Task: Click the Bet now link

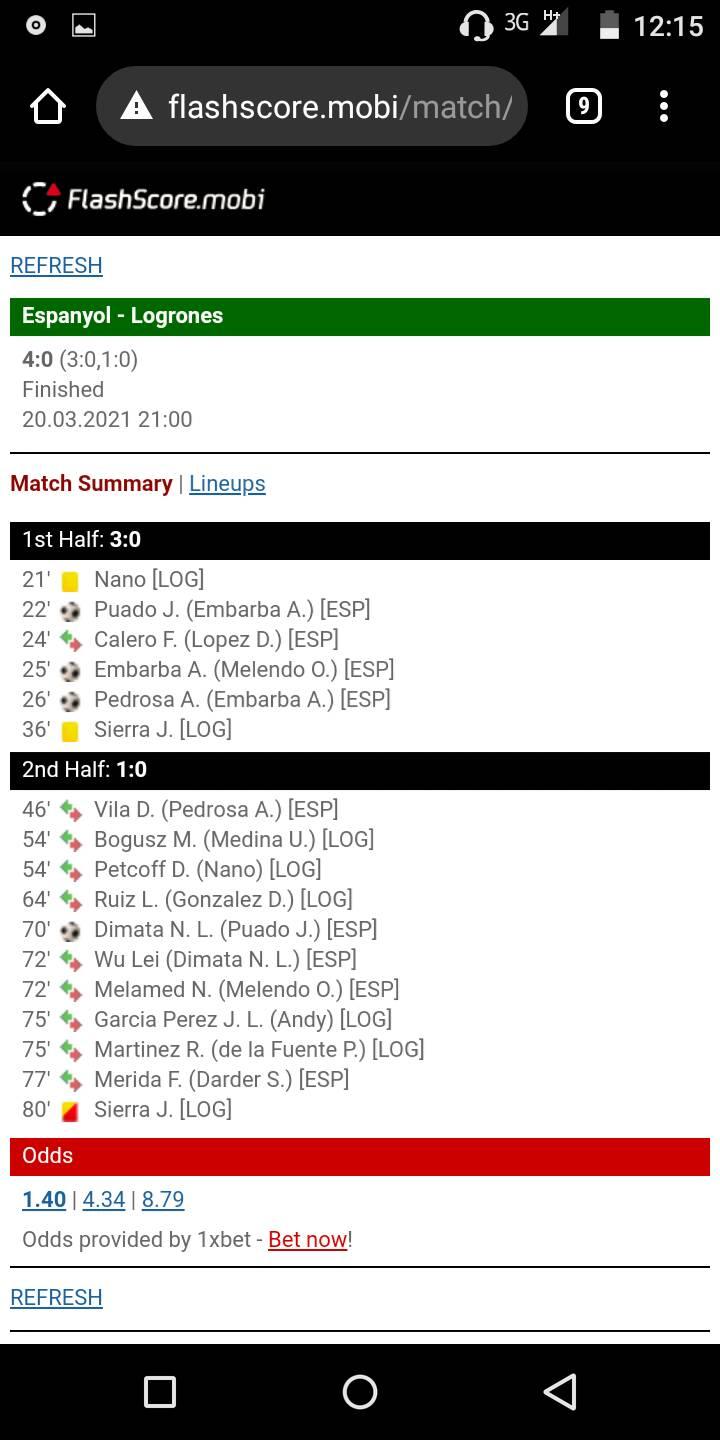Action: (307, 1239)
